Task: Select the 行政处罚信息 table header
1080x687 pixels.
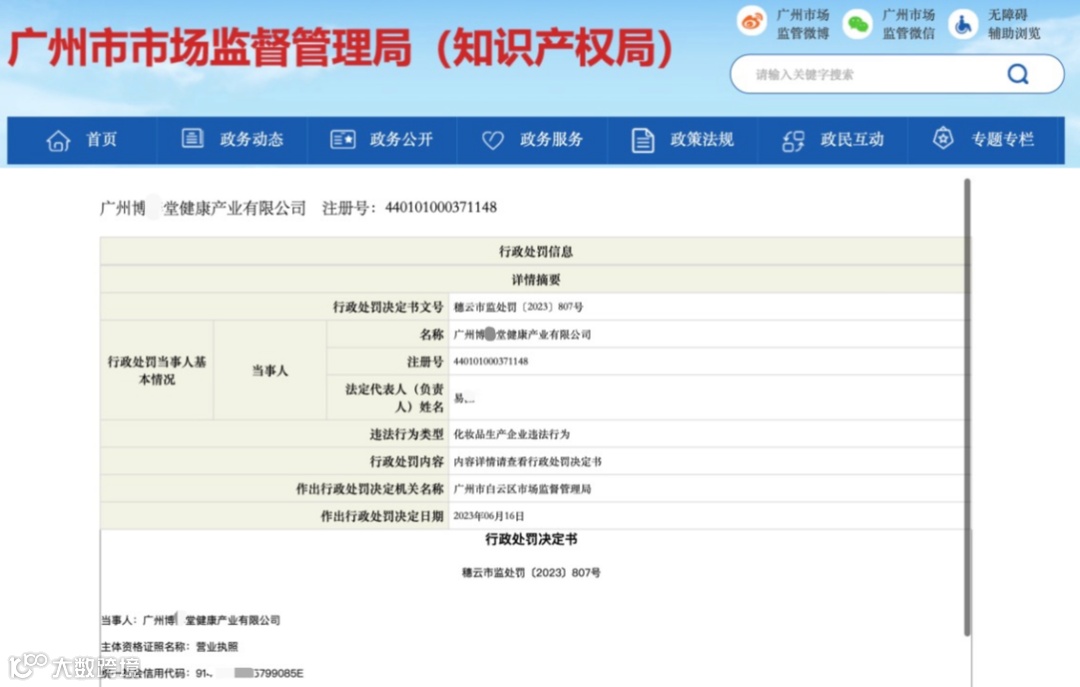Action: point(535,252)
